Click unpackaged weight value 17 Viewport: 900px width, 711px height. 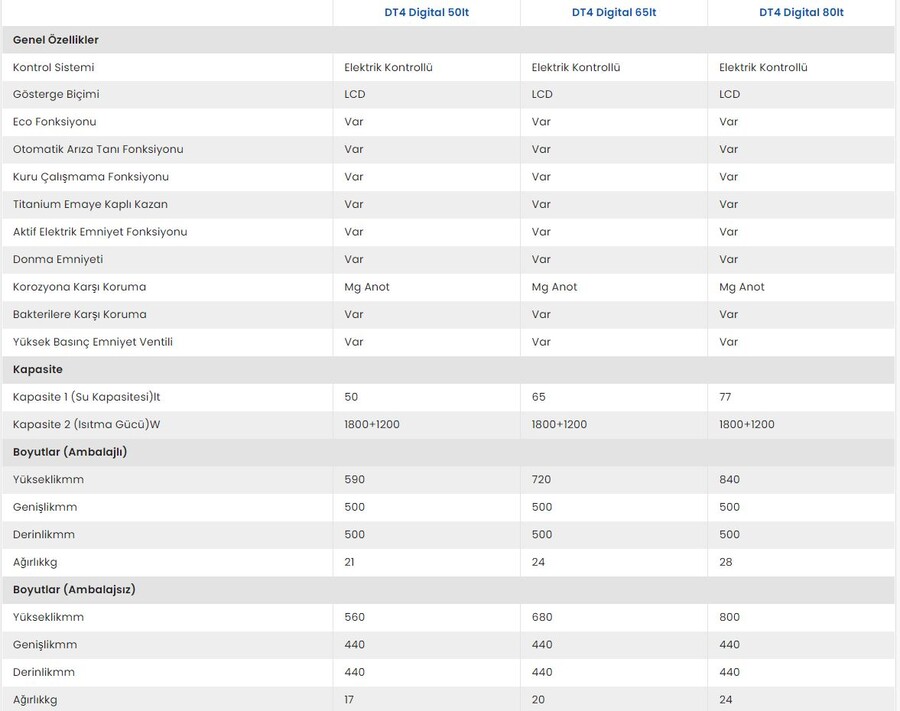coord(349,700)
